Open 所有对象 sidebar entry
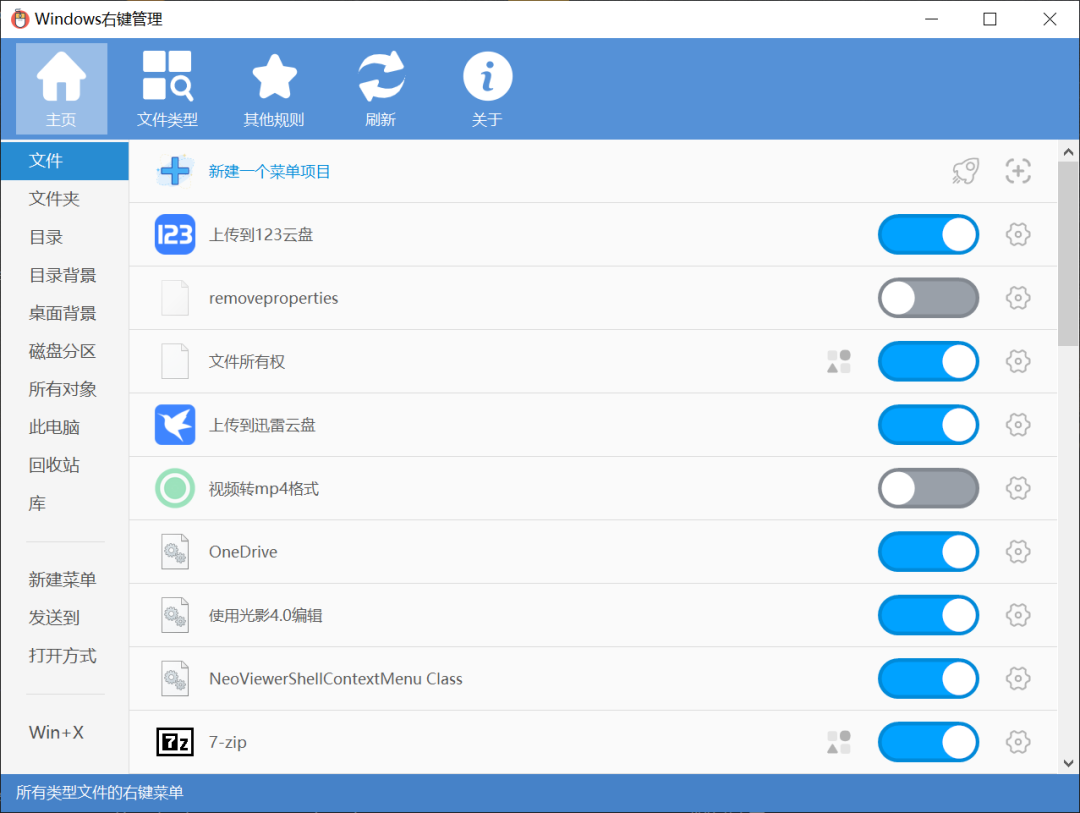Viewport: 1080px width, 813px height. pos(65,389)
